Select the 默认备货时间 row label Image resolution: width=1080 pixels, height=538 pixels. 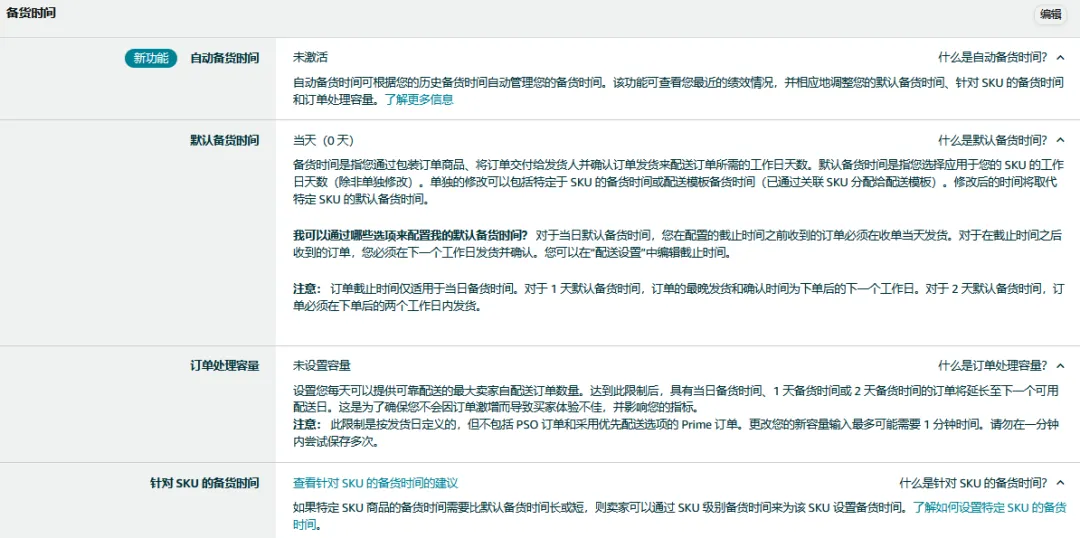224,141
